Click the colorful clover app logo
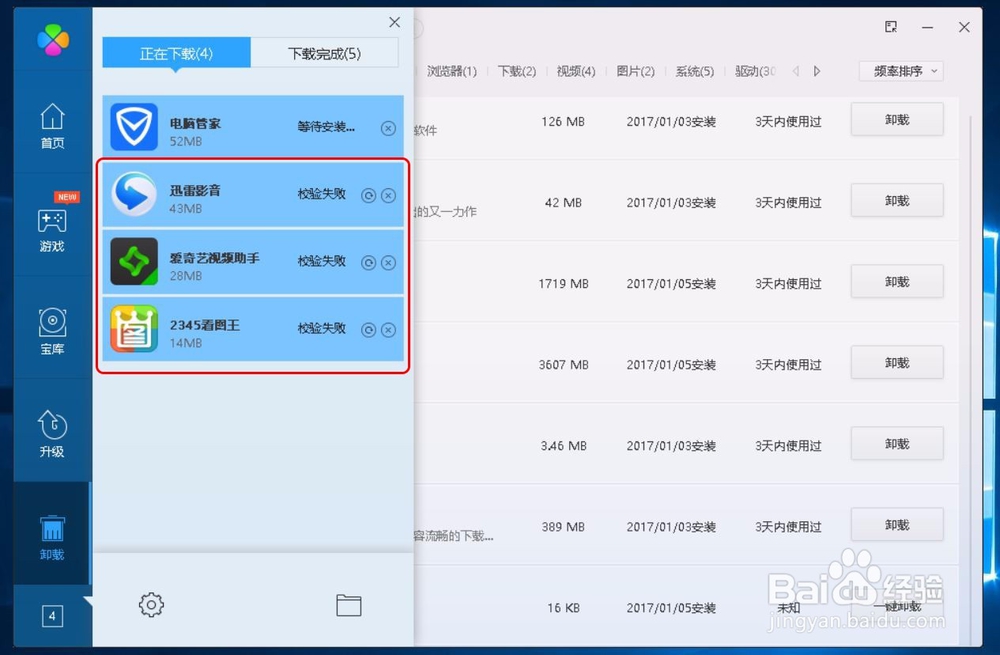The image size is (1000, 655). (x=53, y=40)
